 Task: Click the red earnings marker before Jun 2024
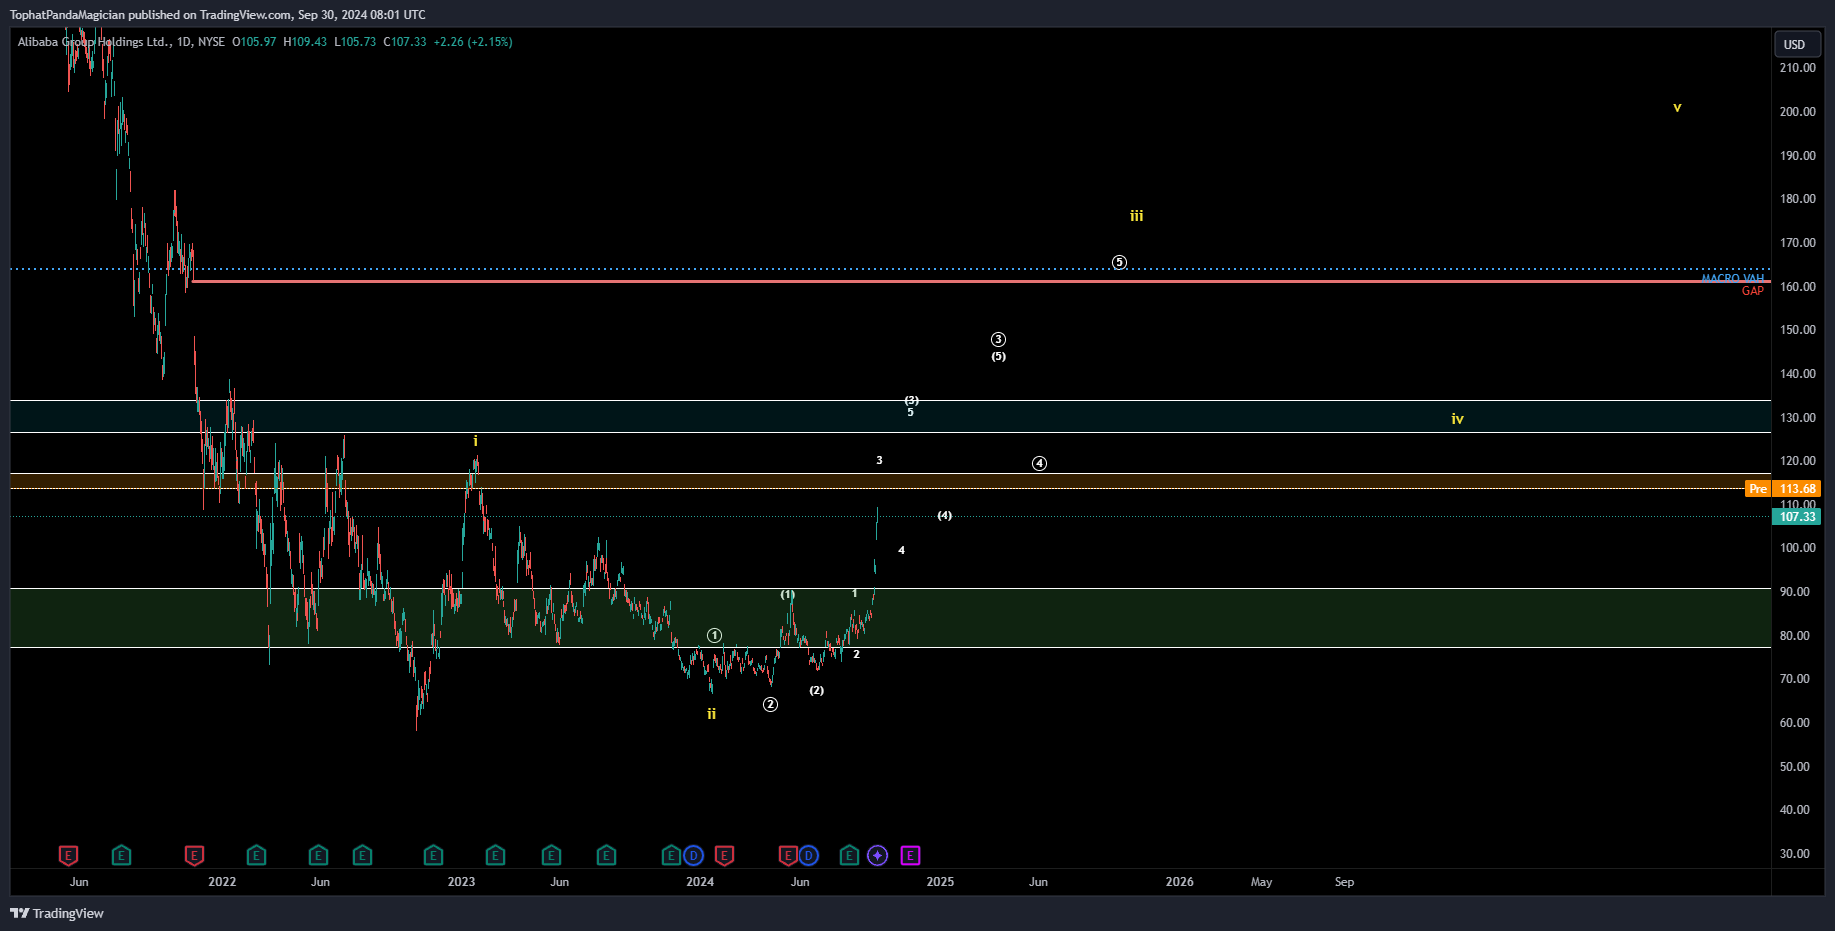788,855
